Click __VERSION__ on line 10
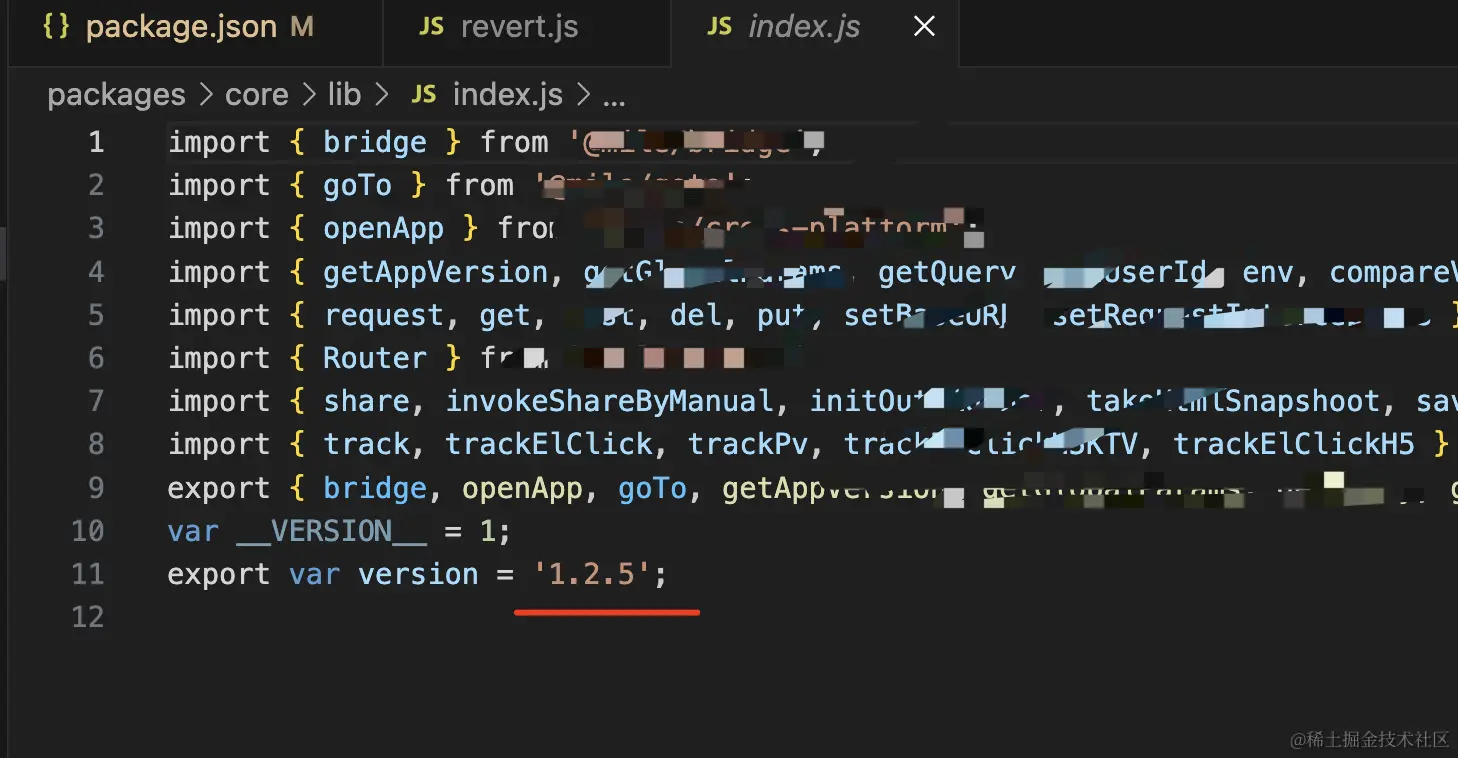Image resolution: width=1458 pixels, height=758 pixels. click(332, 530)
